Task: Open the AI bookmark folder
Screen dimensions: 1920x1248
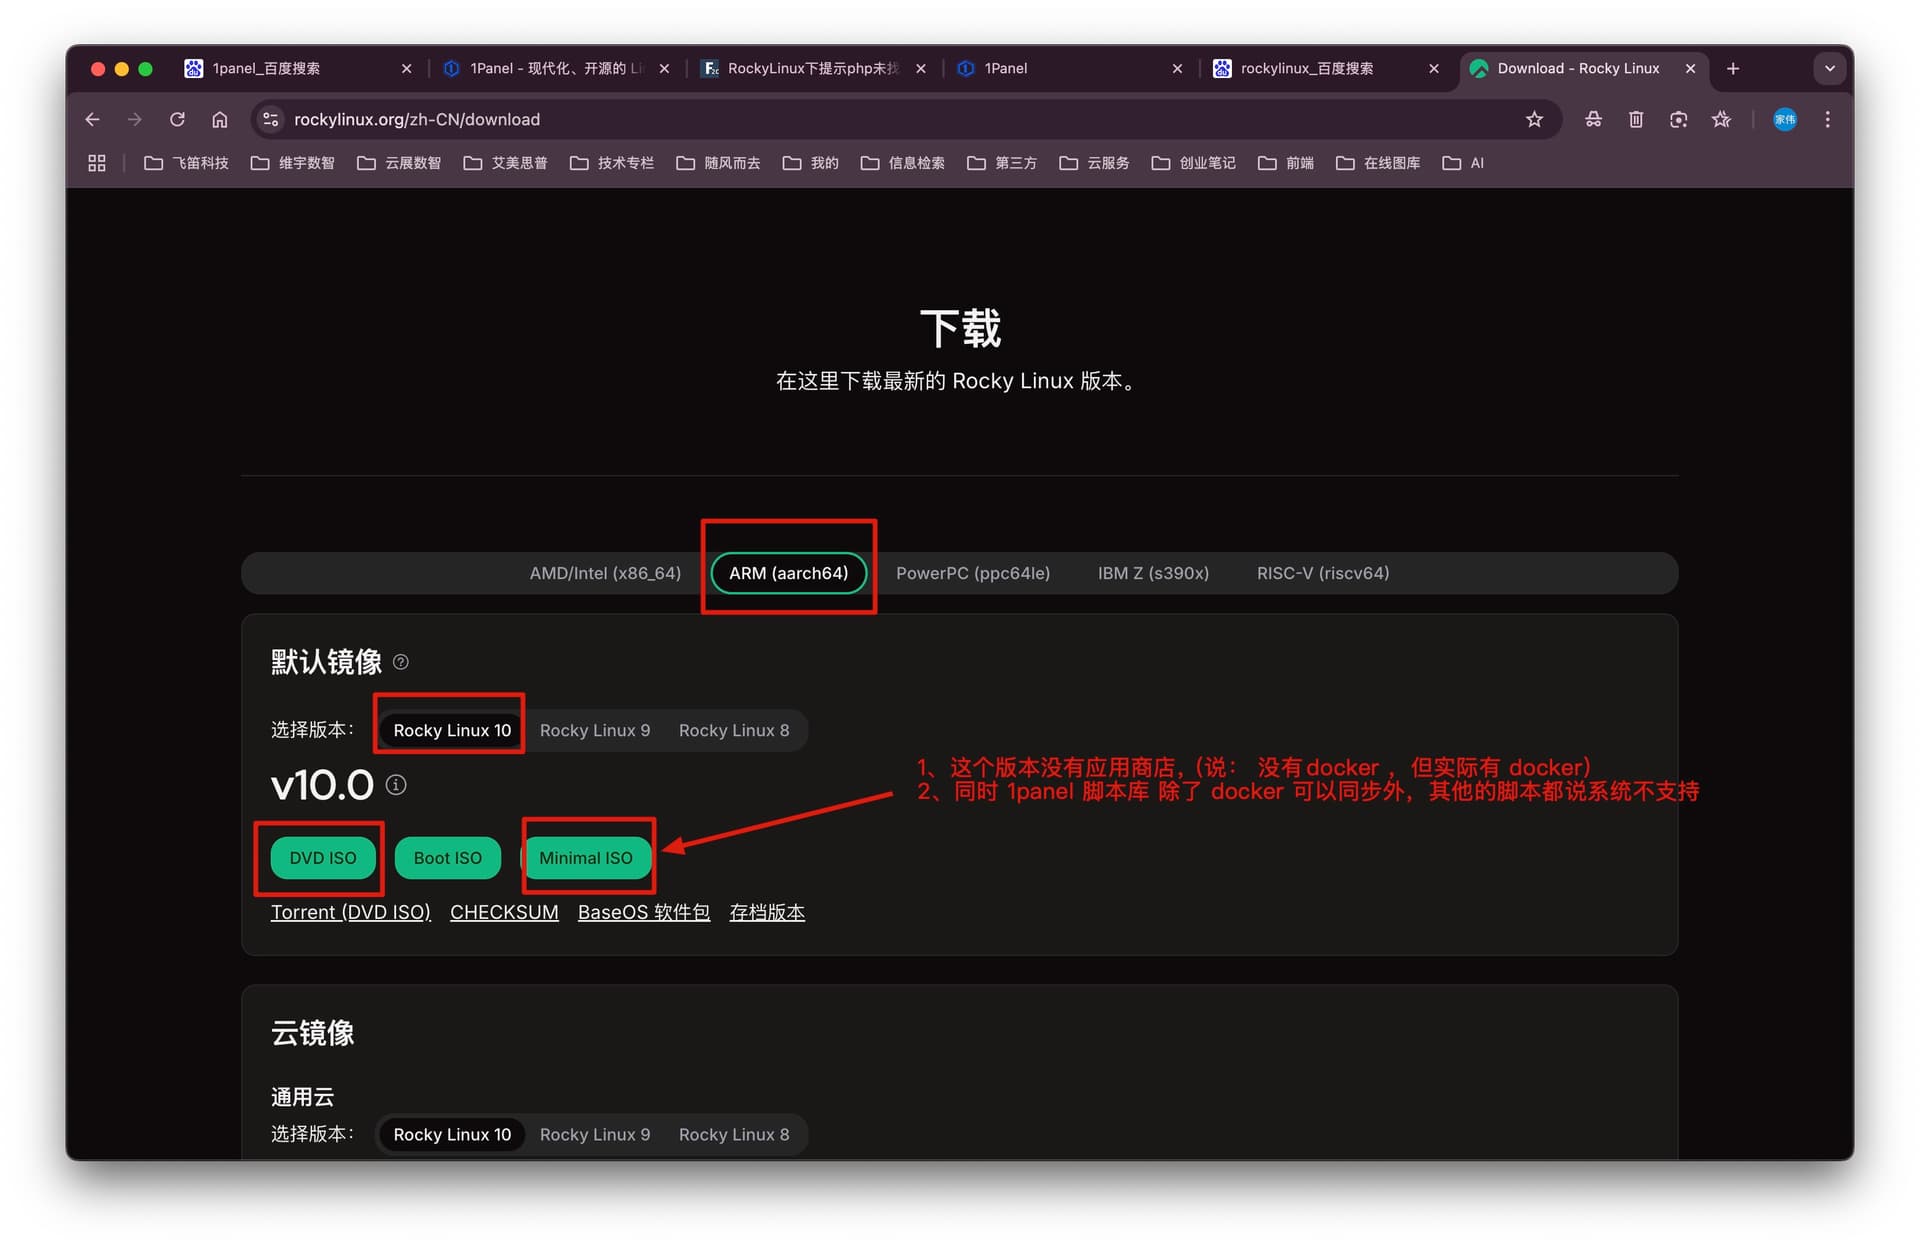Action: point(1463,163)
